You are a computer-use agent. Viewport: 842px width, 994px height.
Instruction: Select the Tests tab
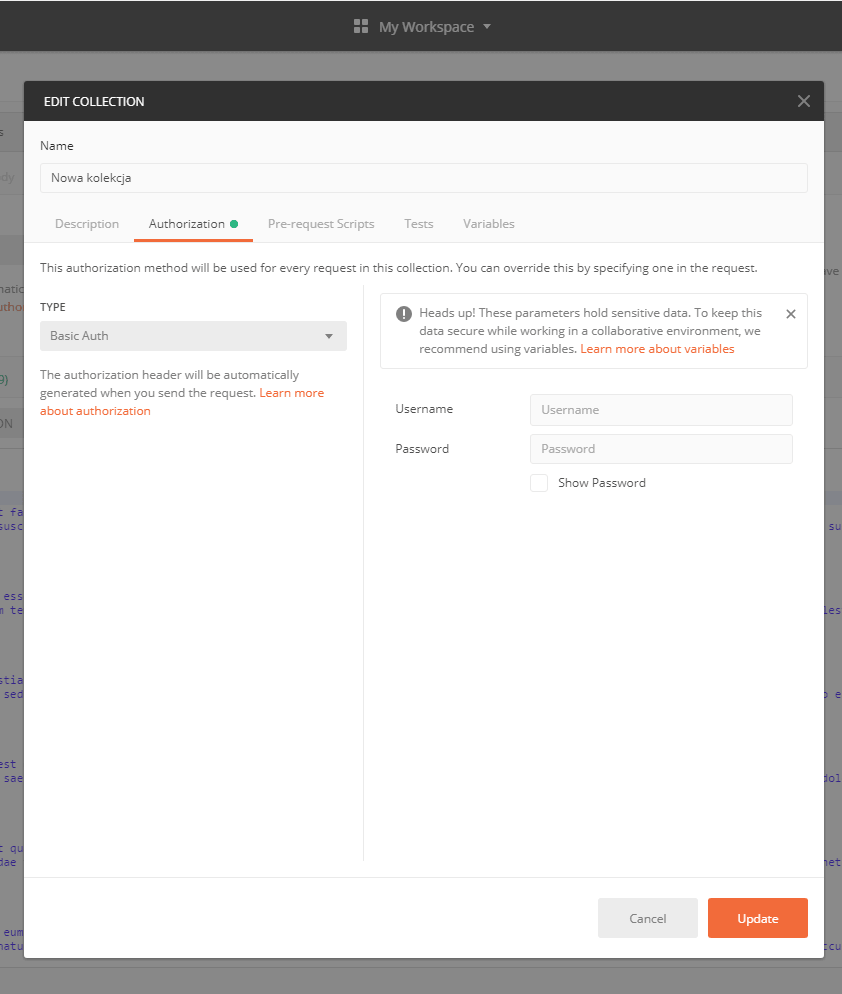coord(418,223)
